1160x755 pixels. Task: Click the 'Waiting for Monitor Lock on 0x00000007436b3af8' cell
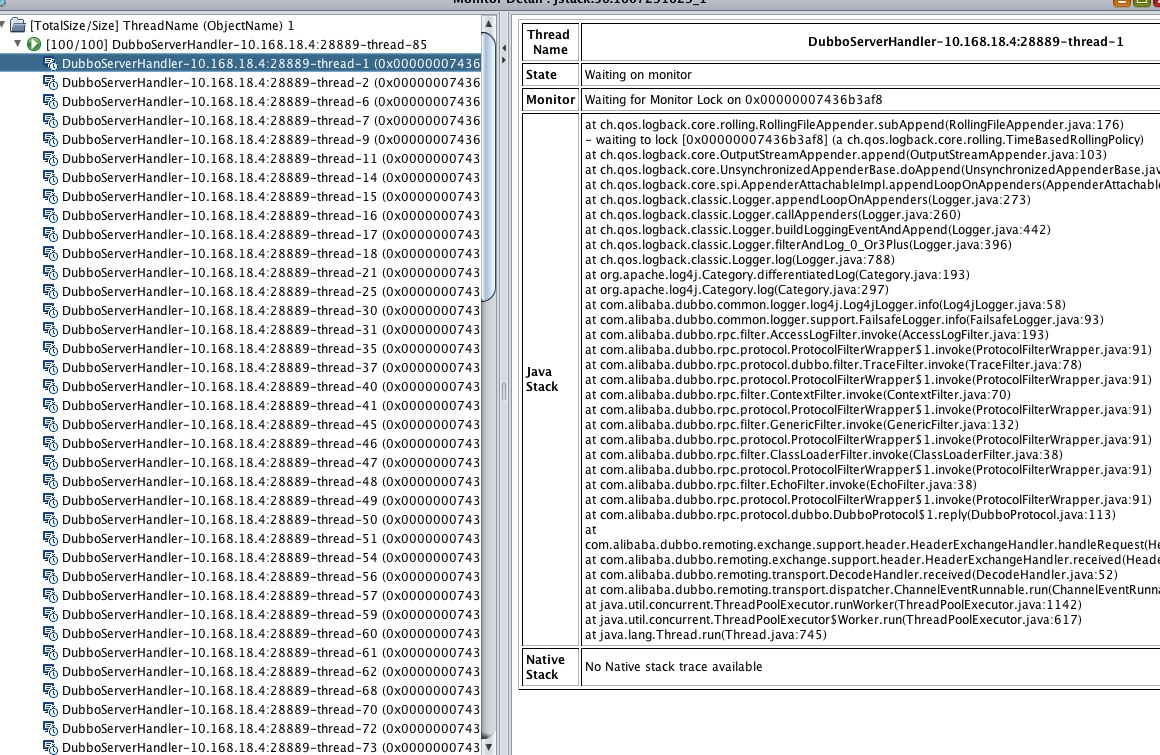[x=733, y=100]
